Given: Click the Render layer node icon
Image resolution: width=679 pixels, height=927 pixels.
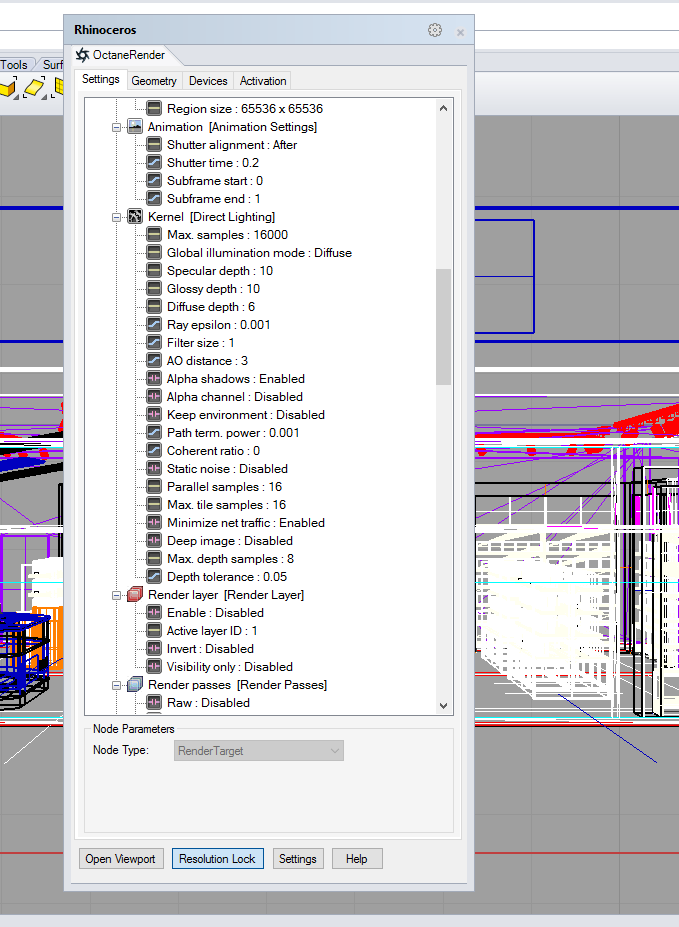Looking at the screenshot, I should pos(135,594).
